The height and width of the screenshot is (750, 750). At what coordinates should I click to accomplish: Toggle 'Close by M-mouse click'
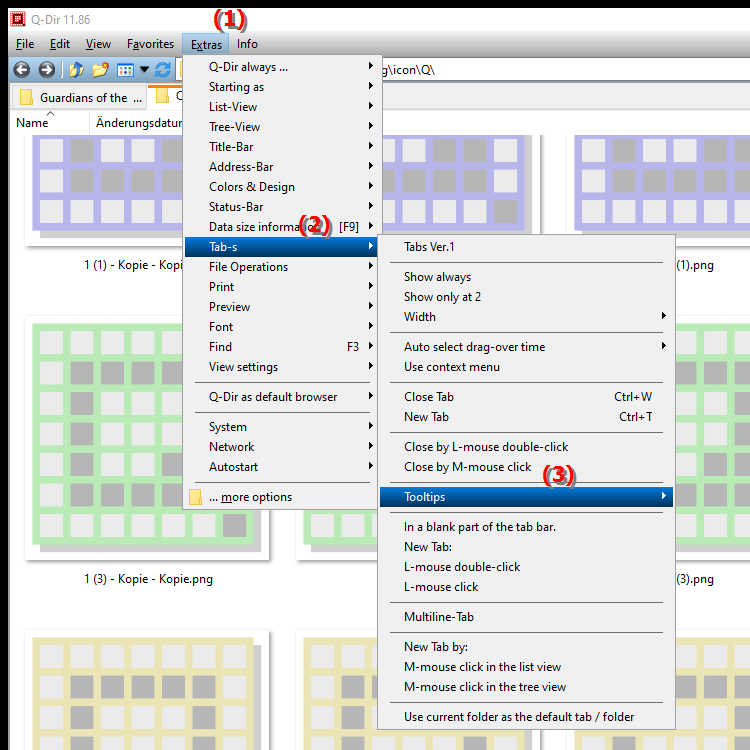click(x=526, y=467)
